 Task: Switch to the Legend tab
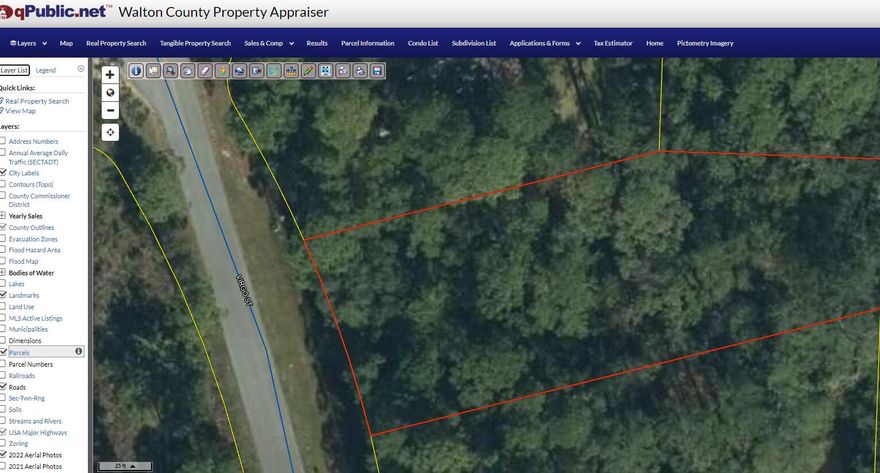[x=45, y=70]
